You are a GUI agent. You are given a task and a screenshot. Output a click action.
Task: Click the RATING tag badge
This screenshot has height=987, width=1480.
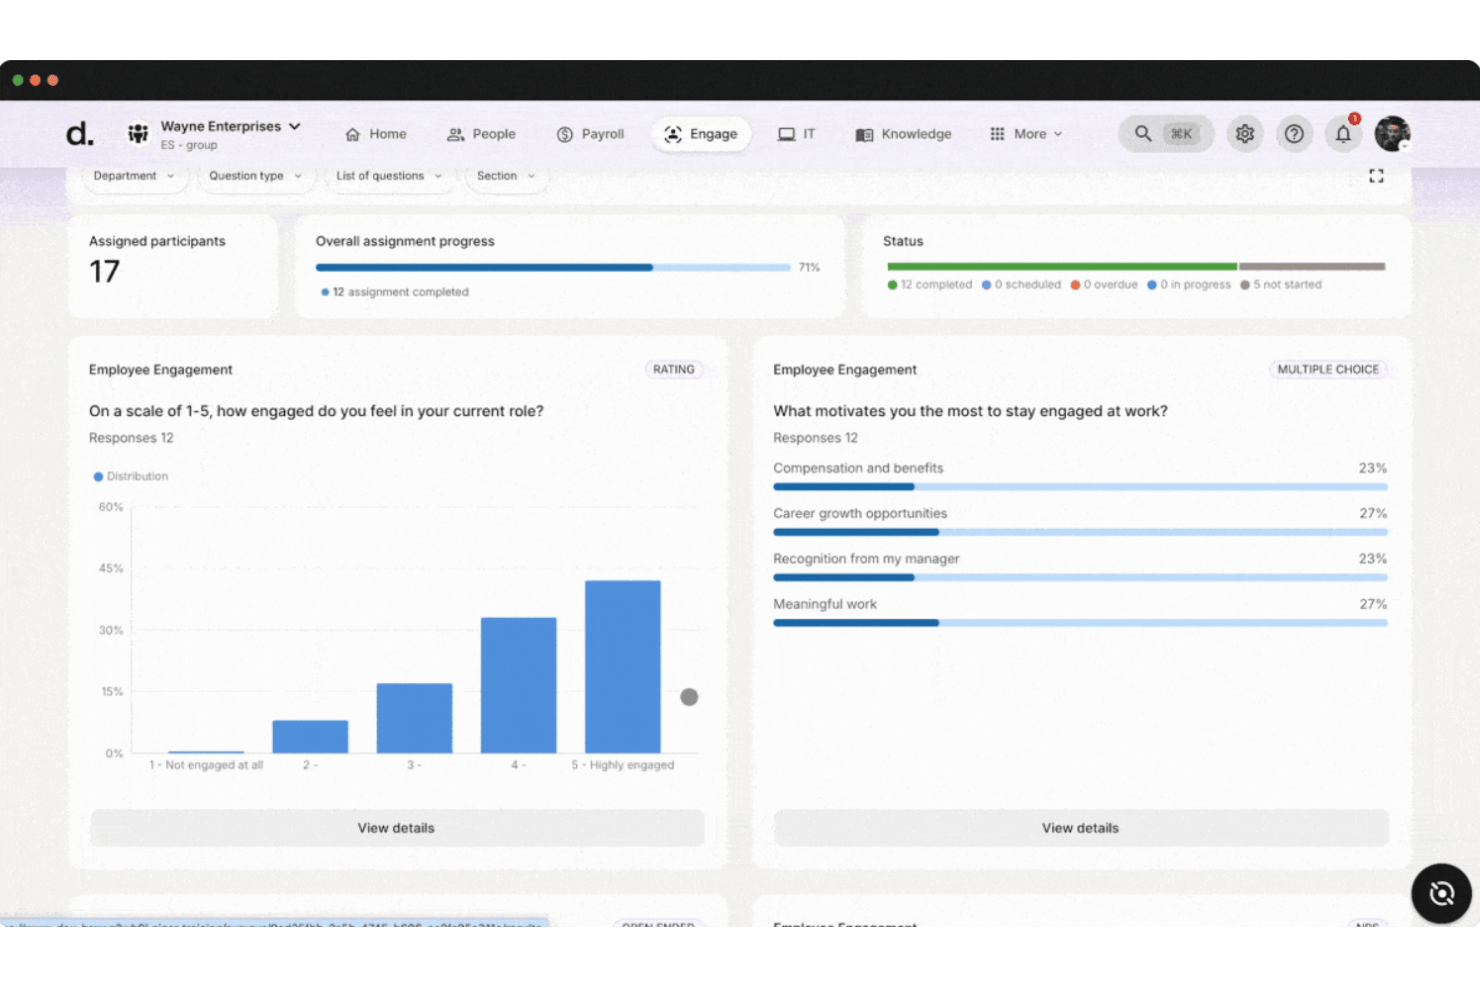coord(674,370)
